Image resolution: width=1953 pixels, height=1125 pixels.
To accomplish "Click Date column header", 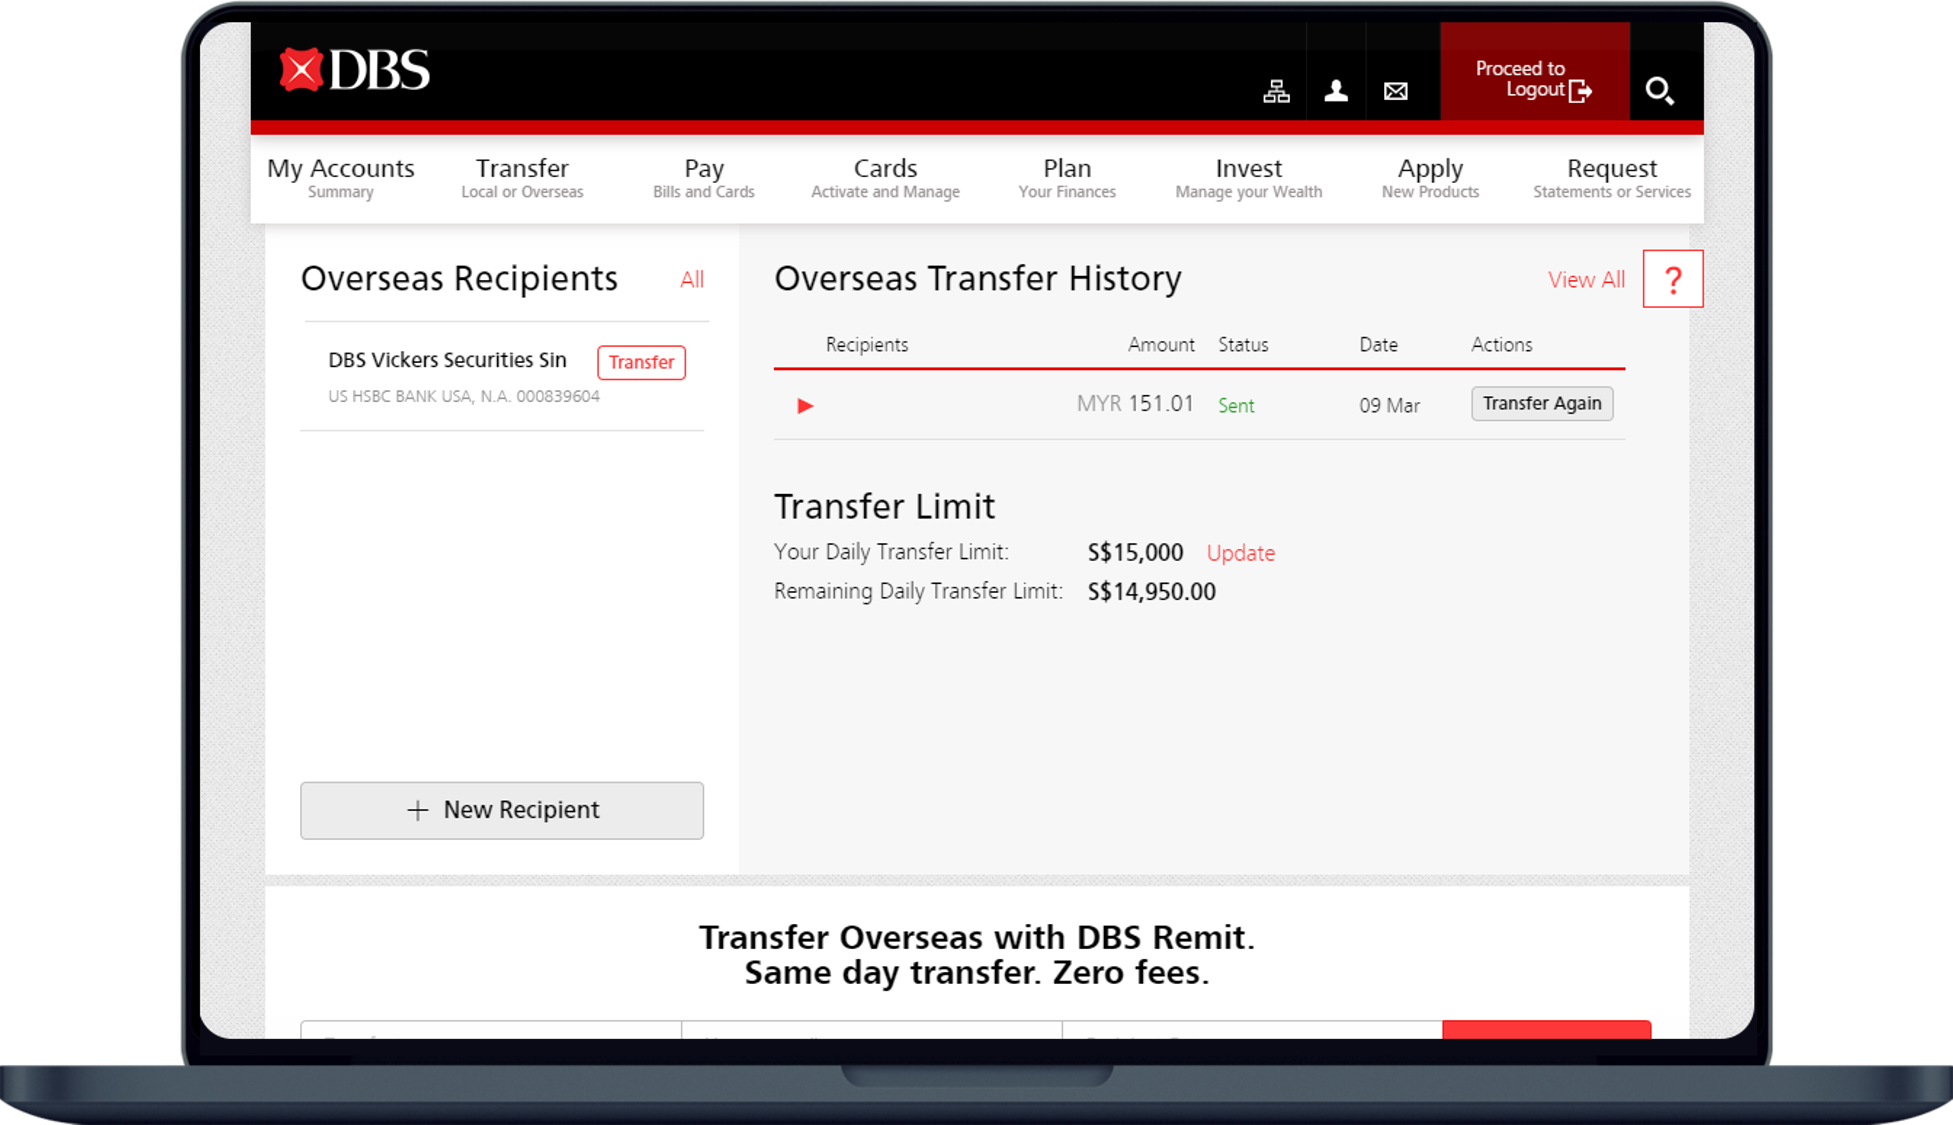I will (x=1378, y=345).
